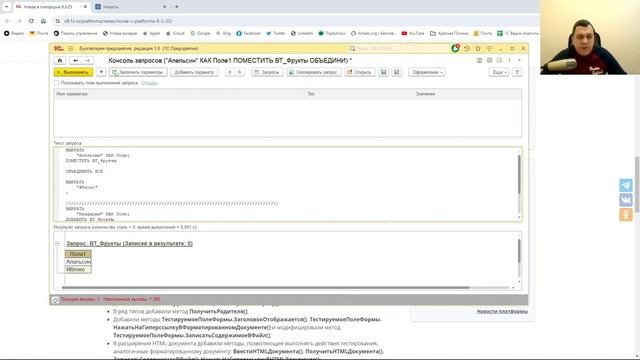This screenshot has width=640, height=360.
Task: Click form link icon near title right
Action: click(480, 60)
